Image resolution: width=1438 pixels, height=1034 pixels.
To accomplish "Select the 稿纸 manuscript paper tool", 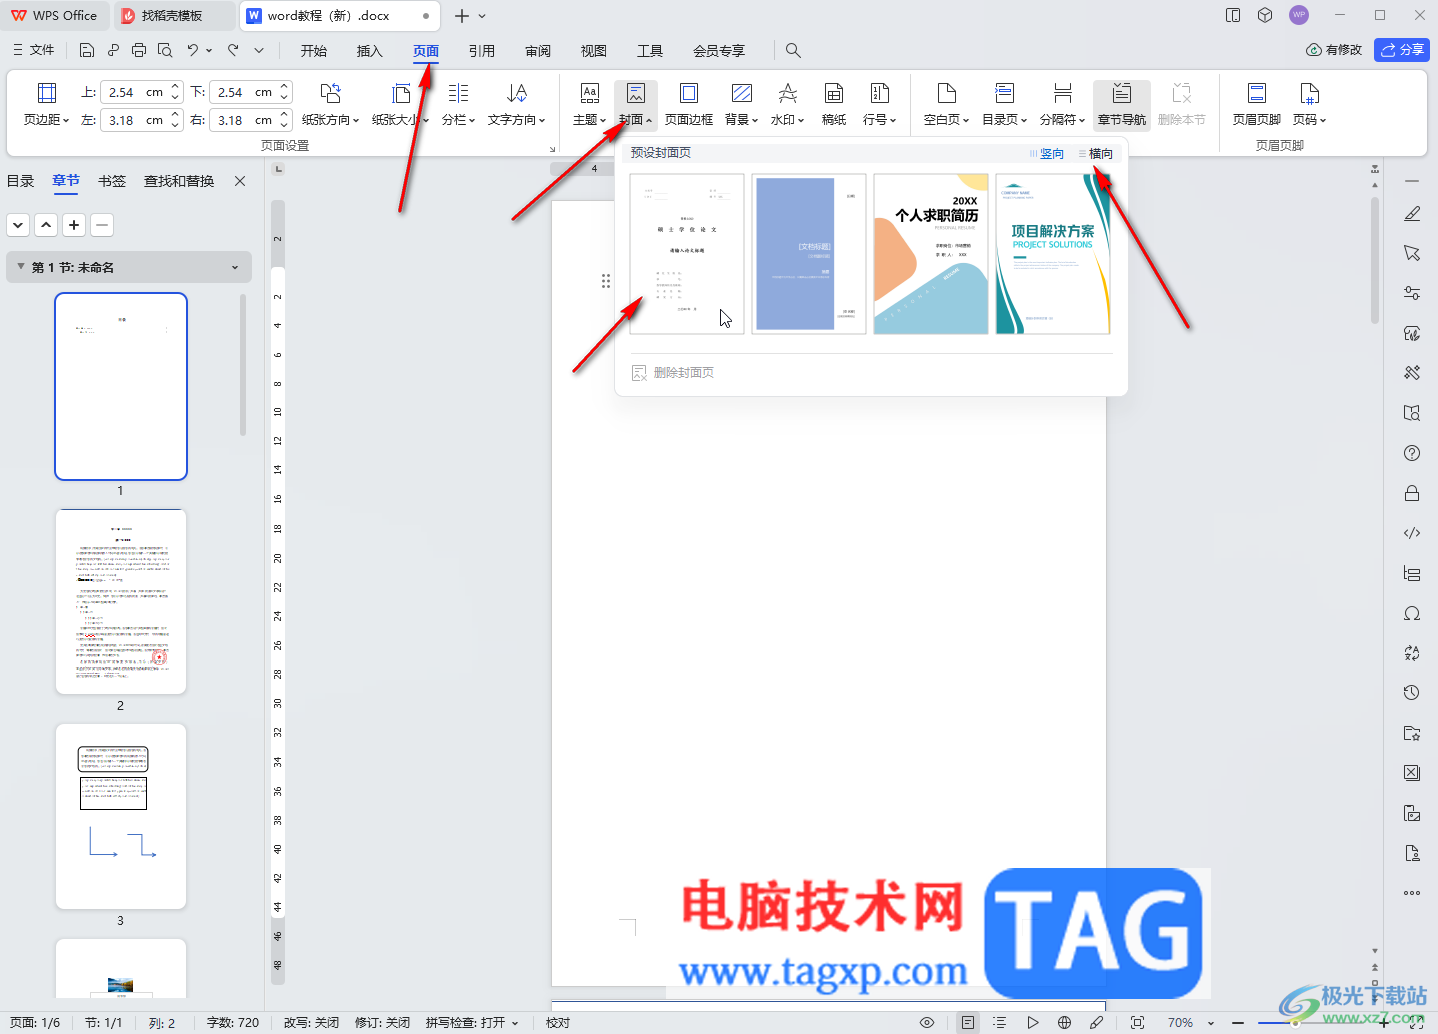I will (x=833, y=104).
